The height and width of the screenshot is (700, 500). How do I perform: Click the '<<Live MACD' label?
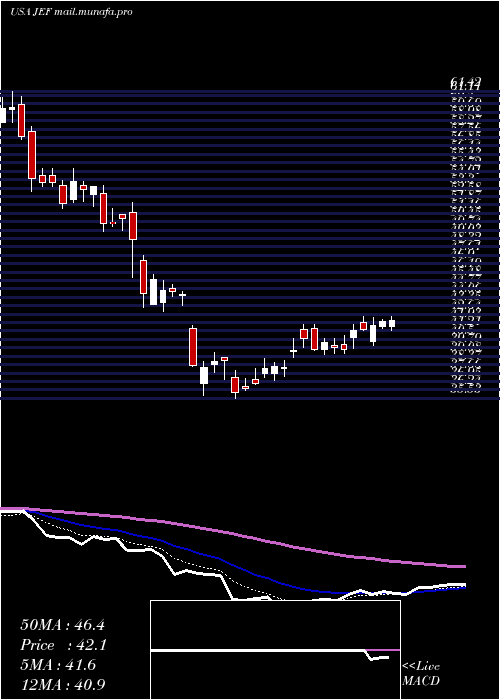[421, 674]
